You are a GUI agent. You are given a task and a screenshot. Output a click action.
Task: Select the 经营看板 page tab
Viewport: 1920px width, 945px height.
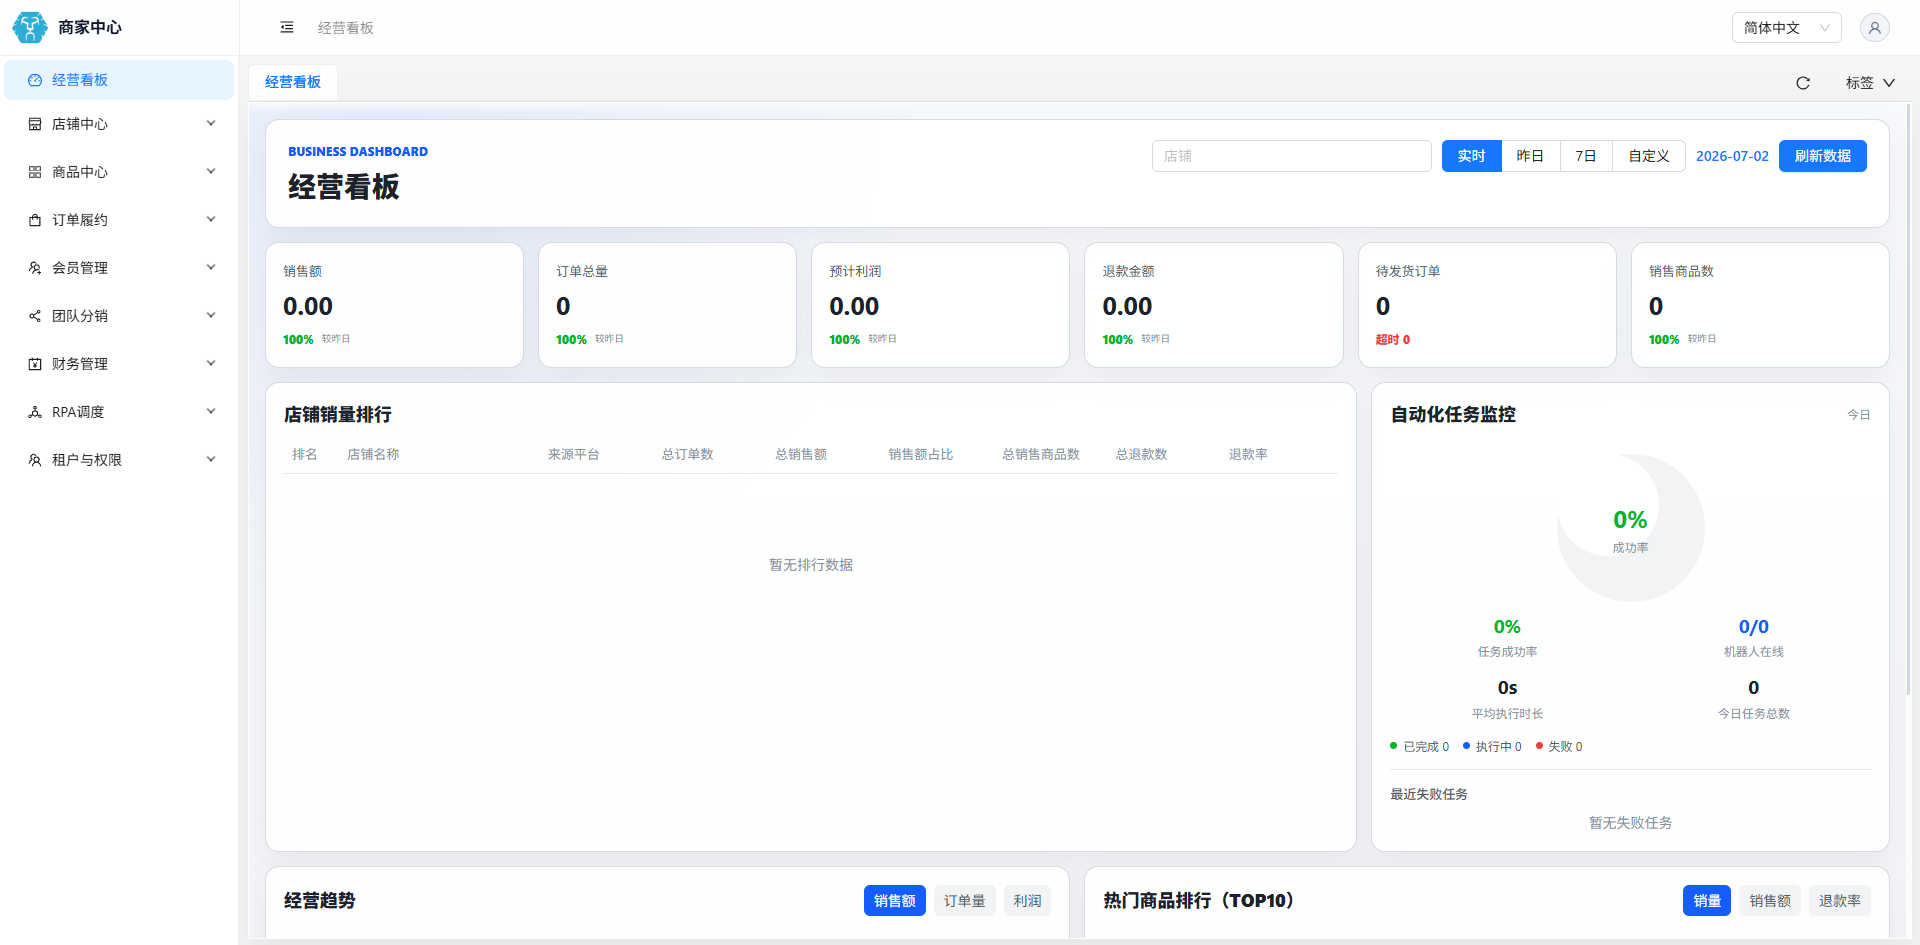[x=293, y=82]
